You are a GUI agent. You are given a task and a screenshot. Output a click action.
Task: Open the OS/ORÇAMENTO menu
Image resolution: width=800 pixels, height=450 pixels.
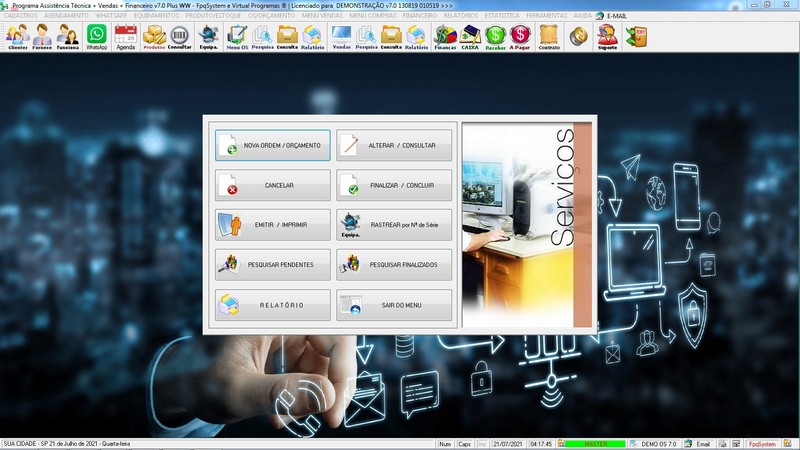tap(271, 16)
